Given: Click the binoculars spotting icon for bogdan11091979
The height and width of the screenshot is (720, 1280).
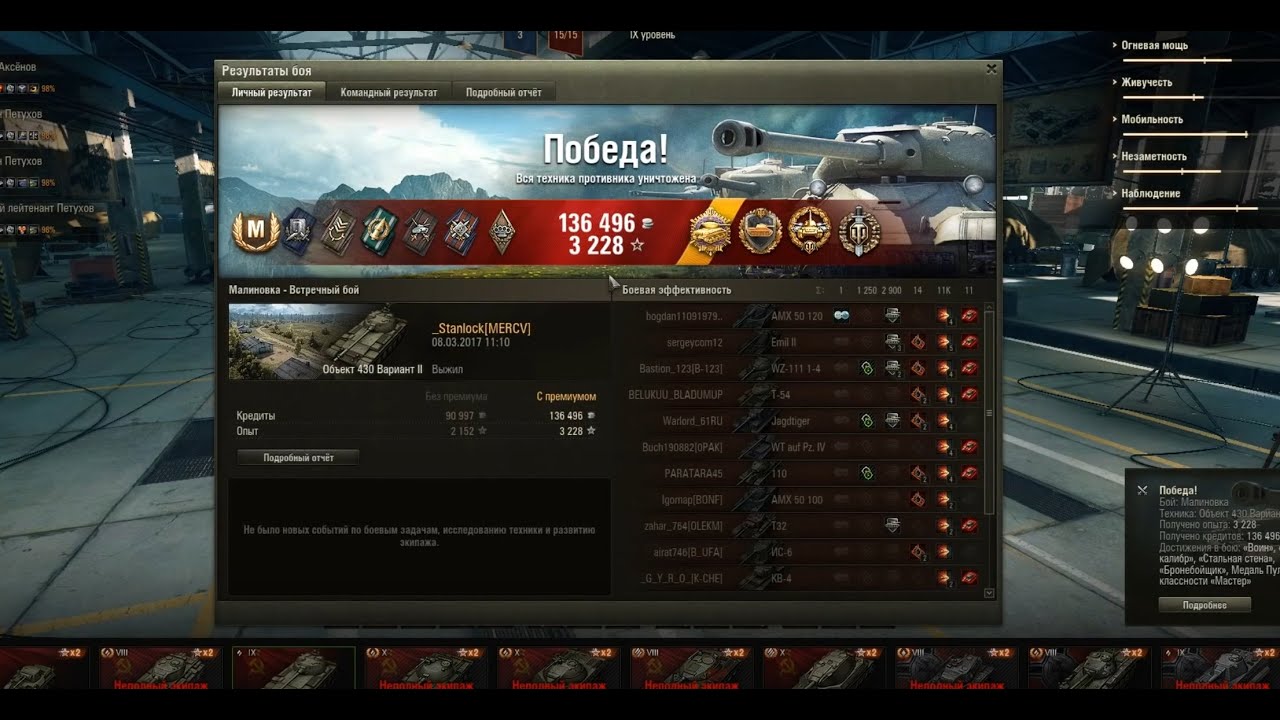Looking at the screenshot, I should pyautogui.click(x=842, y=316).
